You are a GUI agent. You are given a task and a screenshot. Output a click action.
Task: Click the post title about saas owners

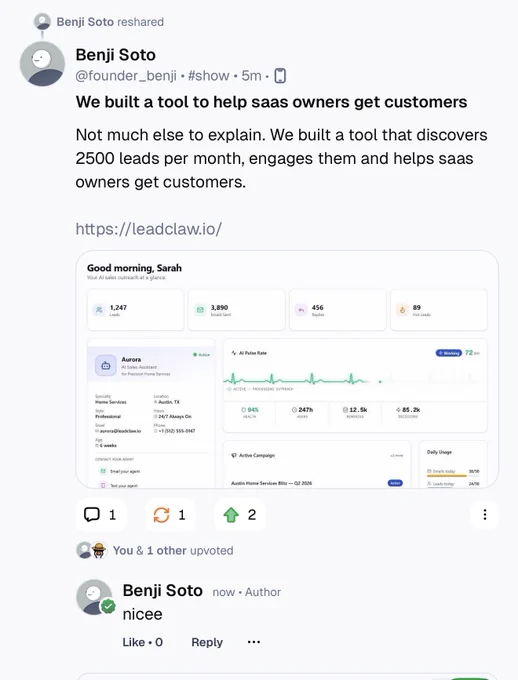tap(271, 102)
